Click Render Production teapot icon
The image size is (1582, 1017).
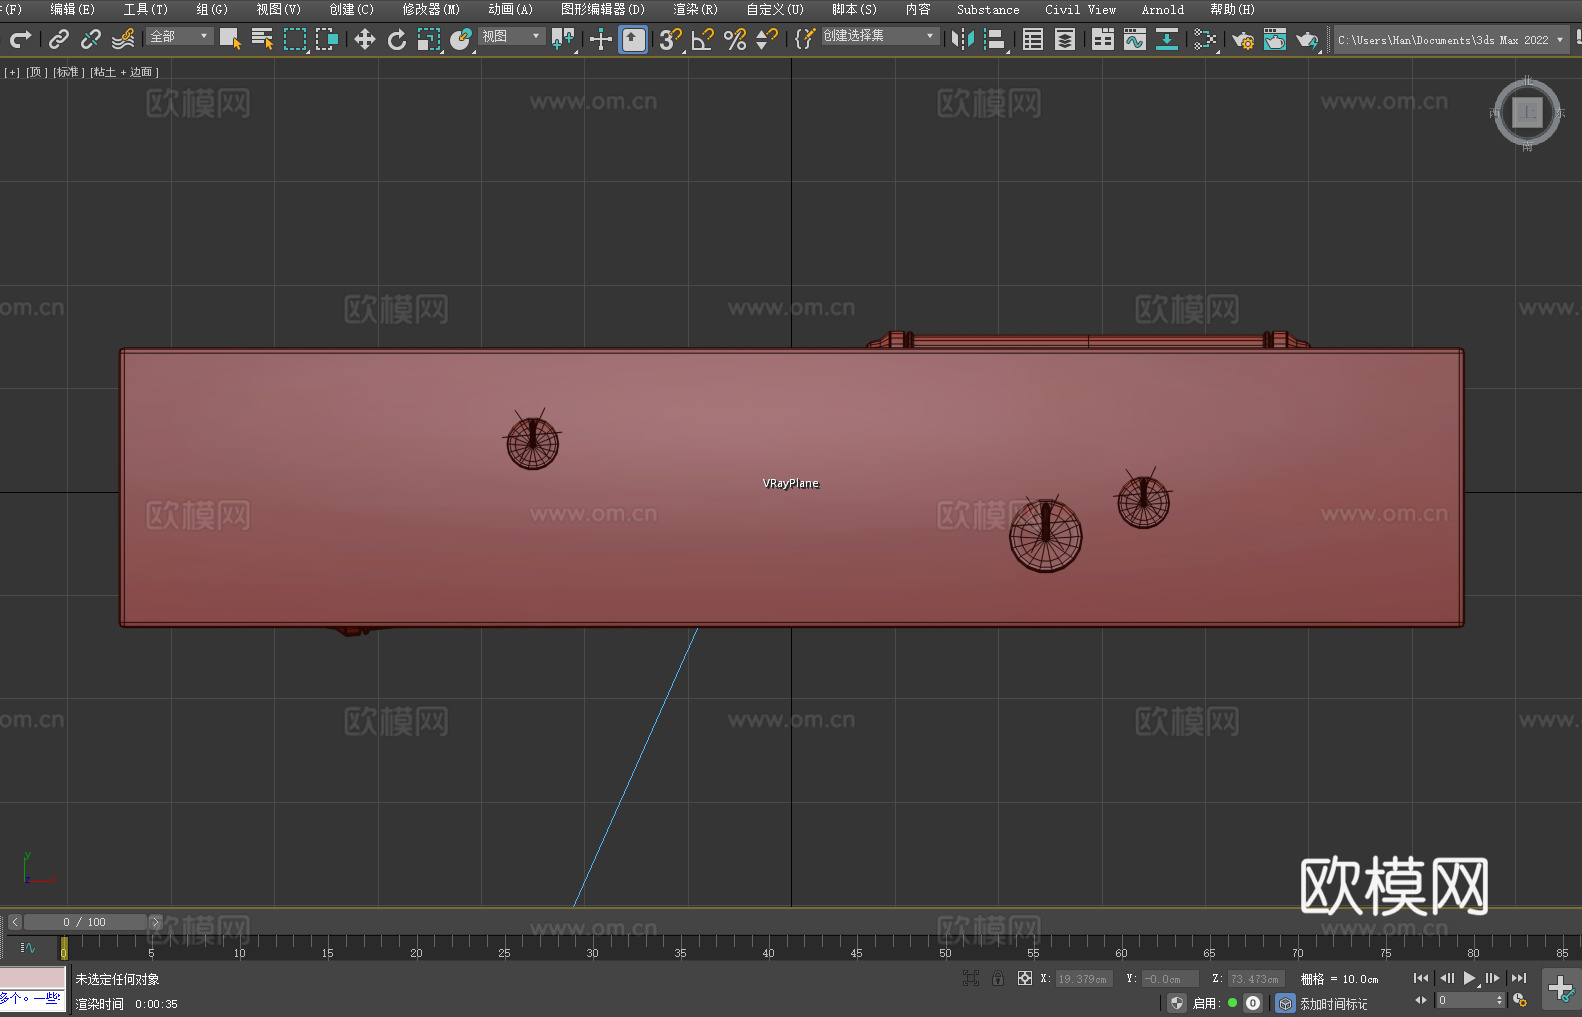tap(1307, 39)
